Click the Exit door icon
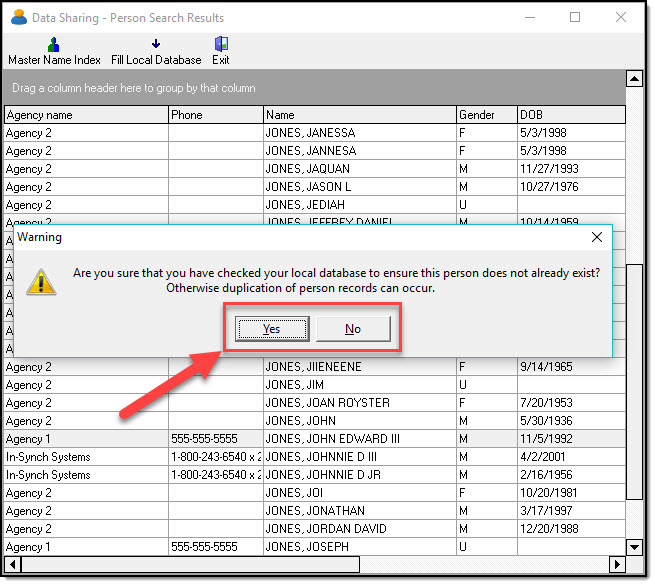 click(221, 44)
